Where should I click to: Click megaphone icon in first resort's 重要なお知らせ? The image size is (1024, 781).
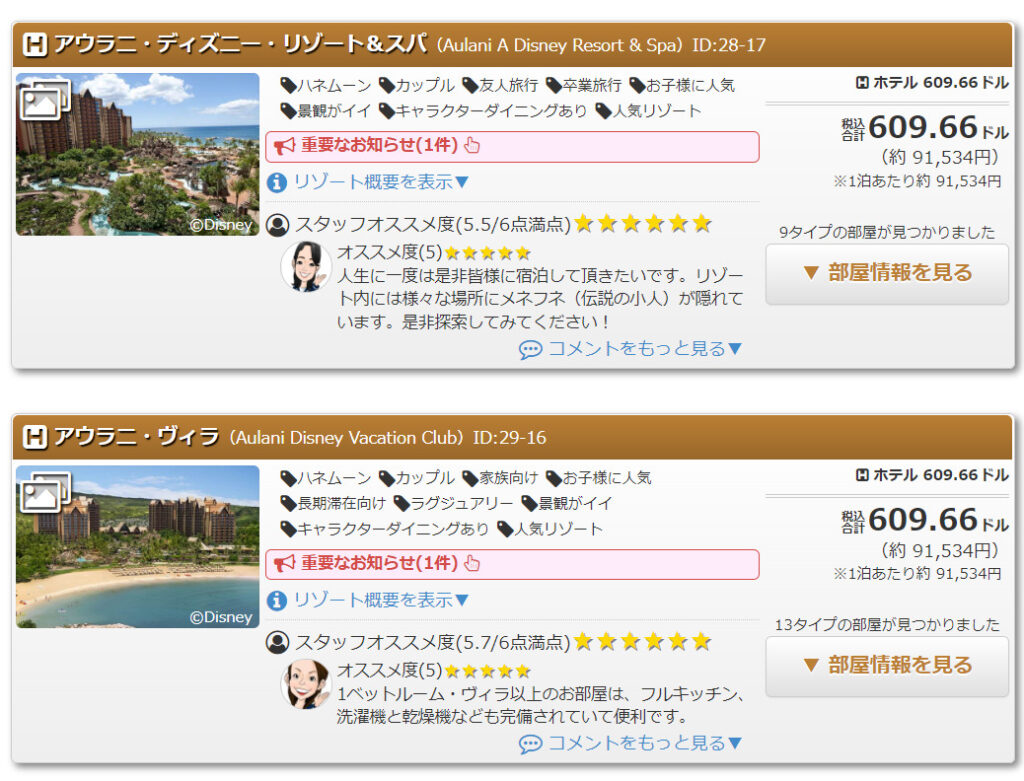[x=284, y=146]
